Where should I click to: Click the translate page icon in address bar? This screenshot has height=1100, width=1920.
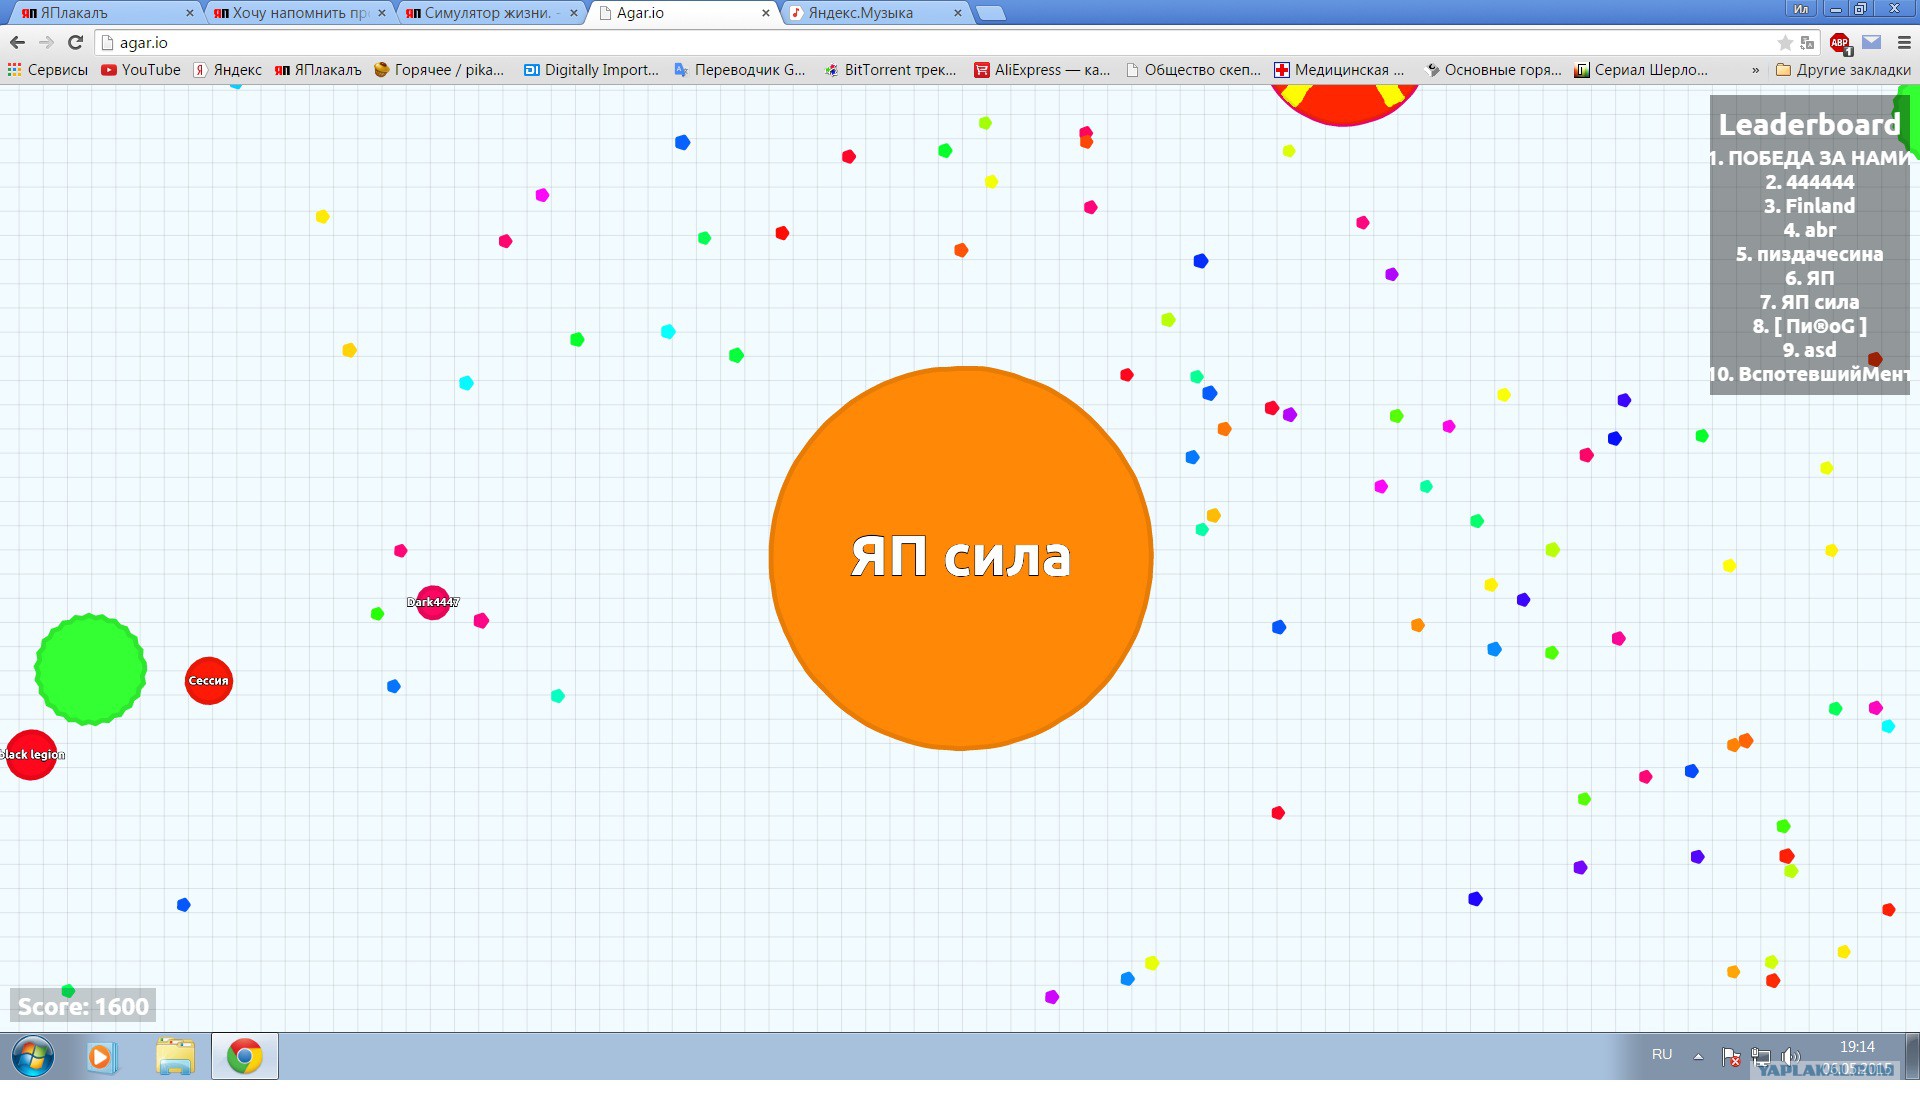[1807, 42]
